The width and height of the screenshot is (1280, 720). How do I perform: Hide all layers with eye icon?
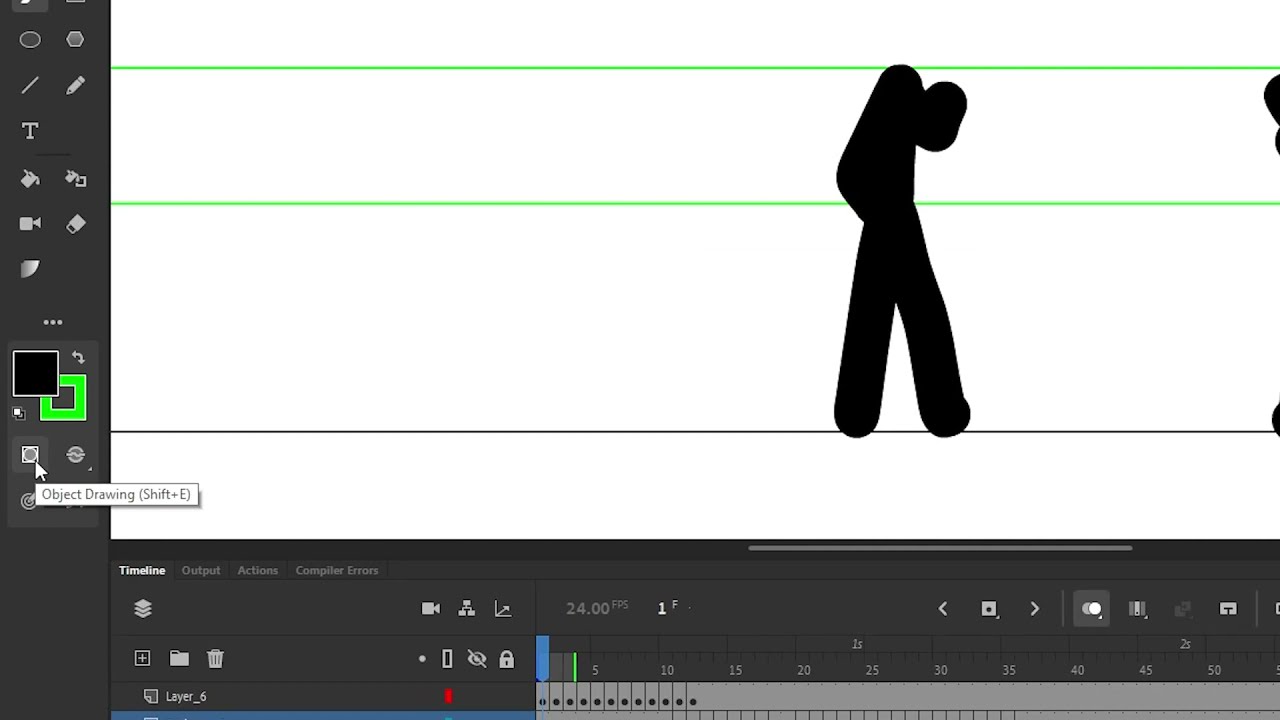point(477,658)
